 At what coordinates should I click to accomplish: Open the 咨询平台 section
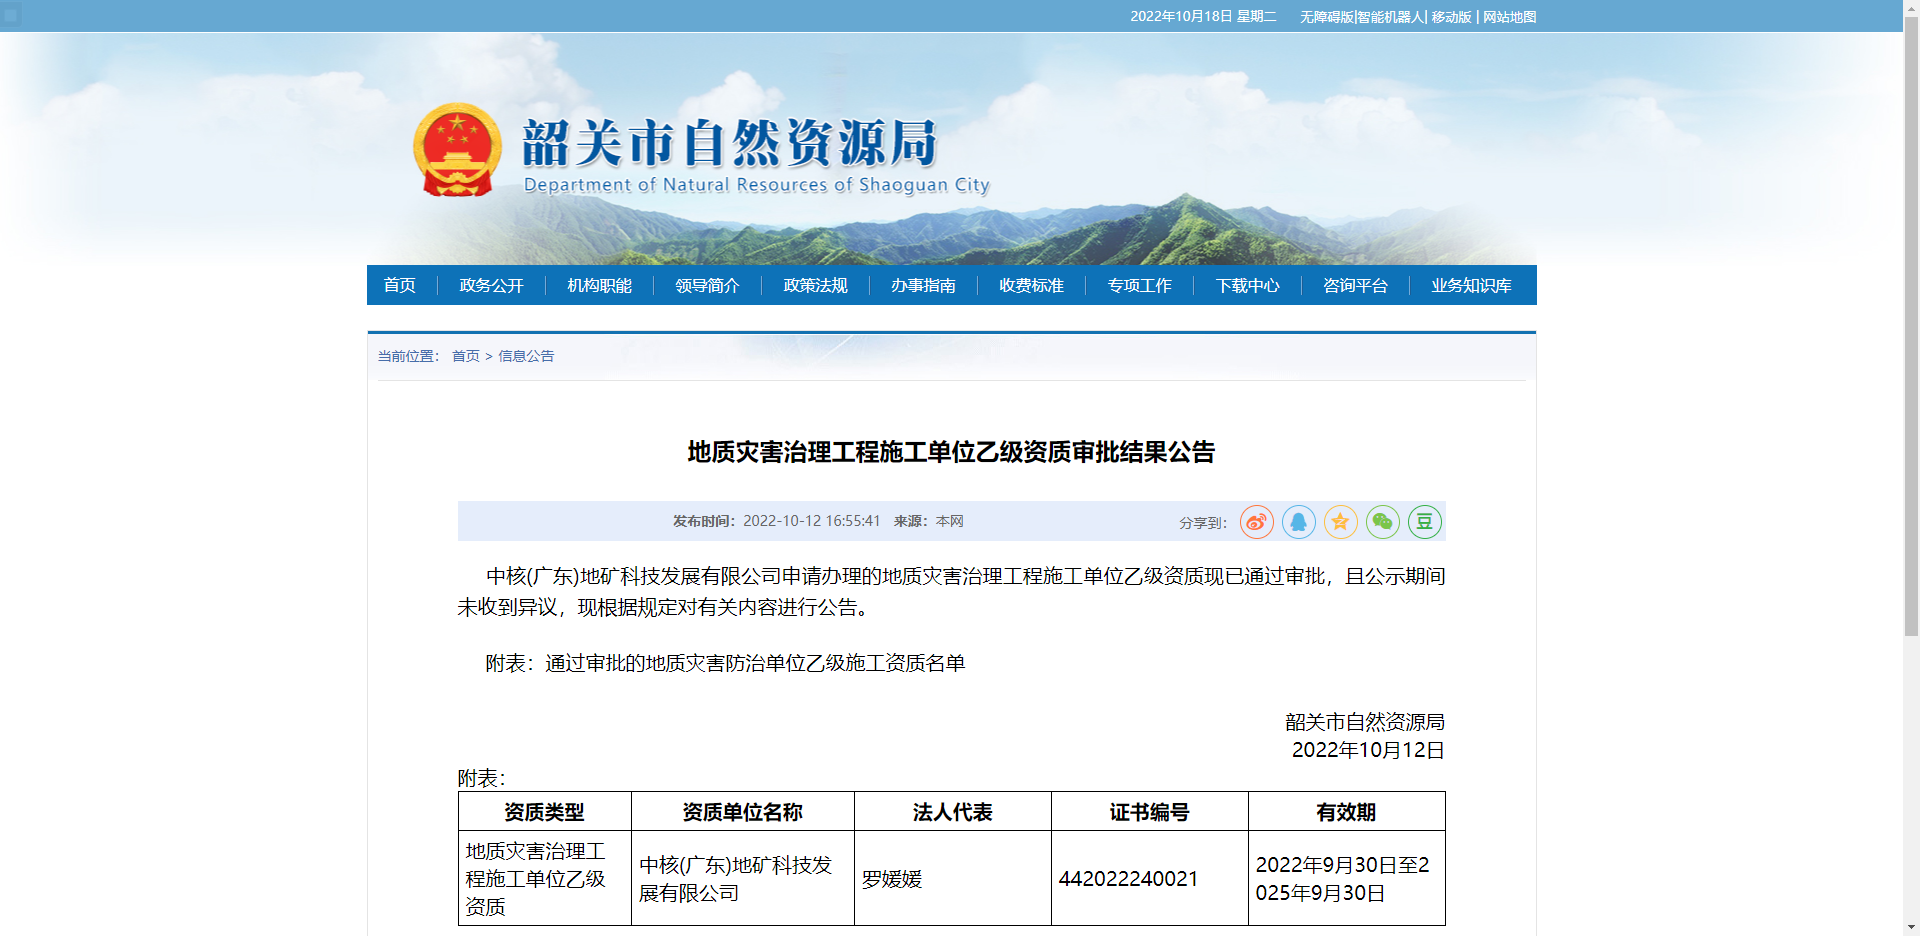pyautogui.click(x=1355, y=285)
